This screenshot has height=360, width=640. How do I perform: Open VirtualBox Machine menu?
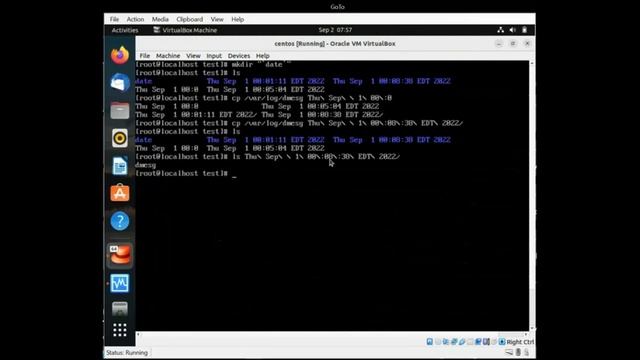pos(168,56)
